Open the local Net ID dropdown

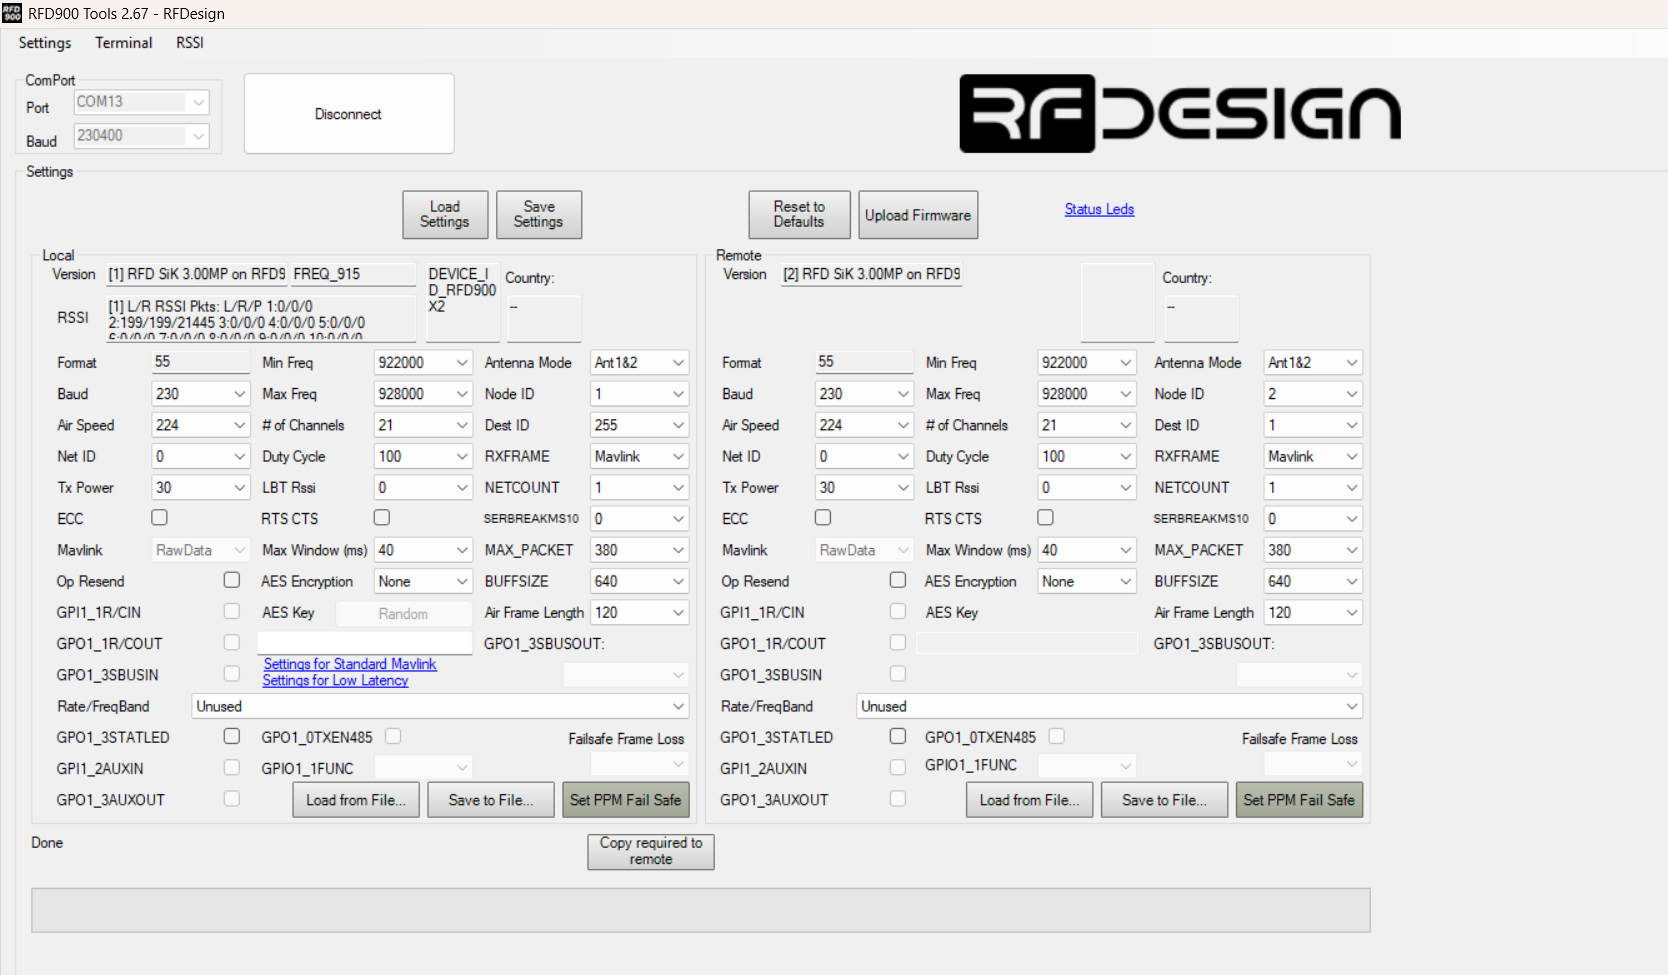tap(200, 456)
